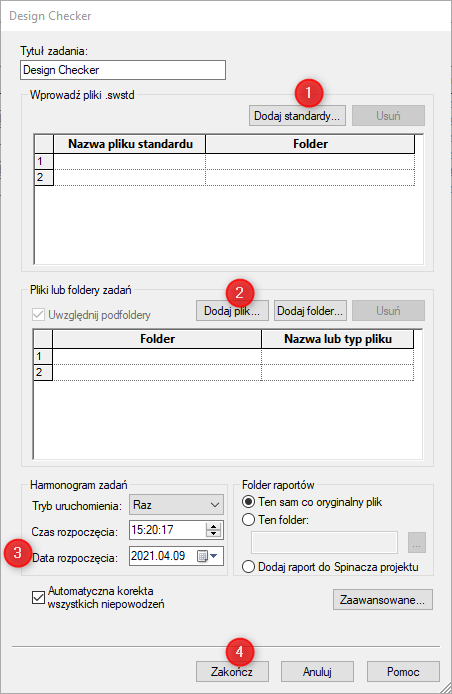The image size is (452, 694).
Task: Click Folder column header in standards table
Action: click(310, 144)
